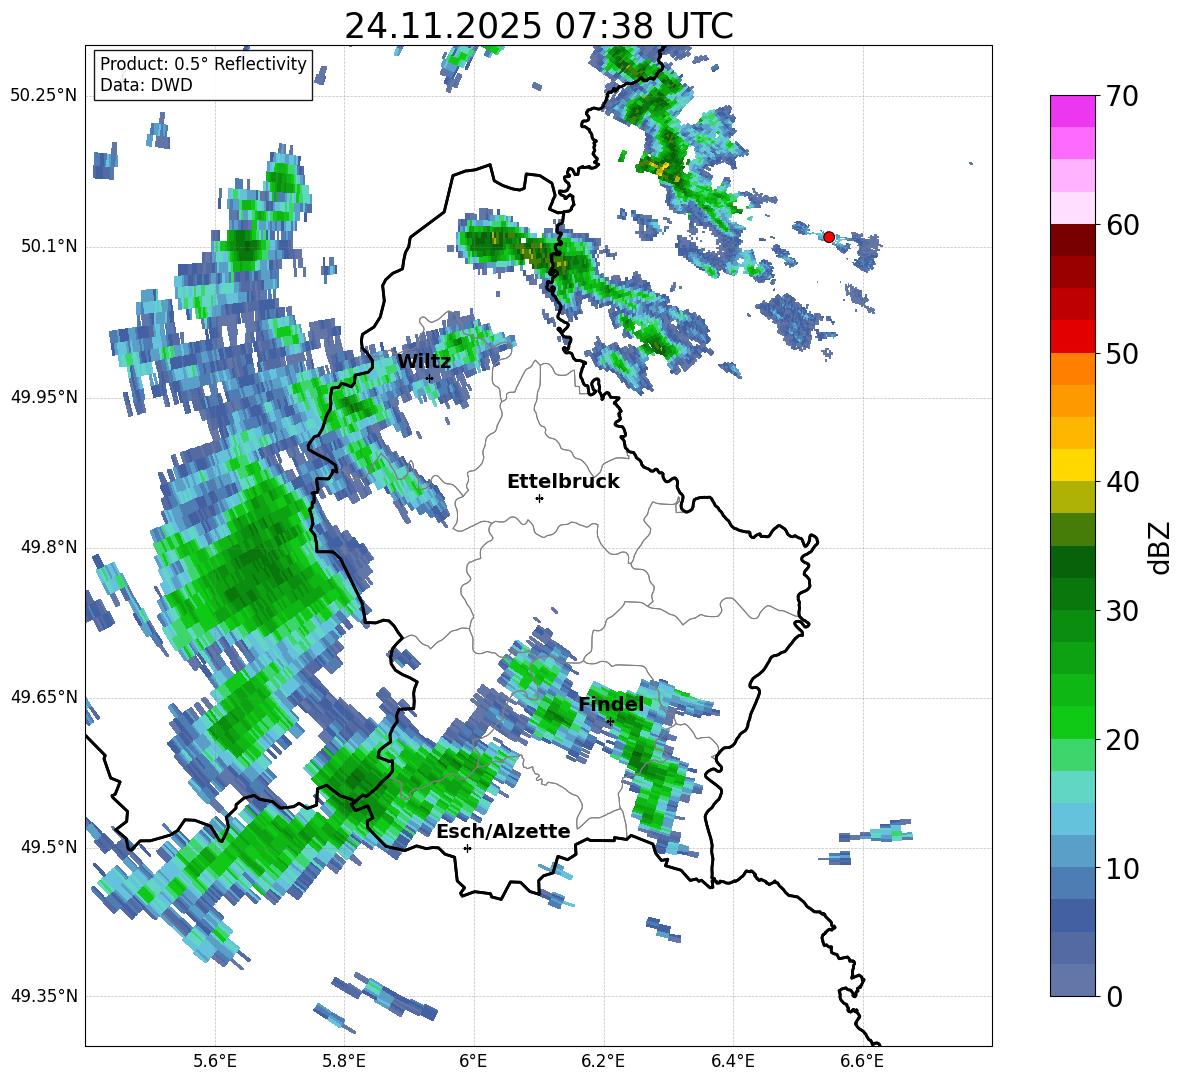1184x1081 pixels.
Task: Click the 'Product: 0.5° Reflectivity' legend text
Action: pyautogui.click(x=203, y=63)
